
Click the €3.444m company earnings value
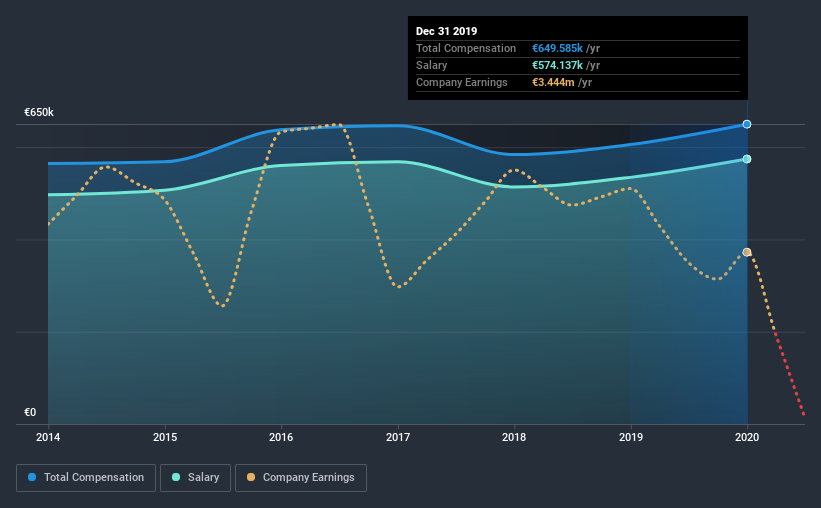(553, 82)
